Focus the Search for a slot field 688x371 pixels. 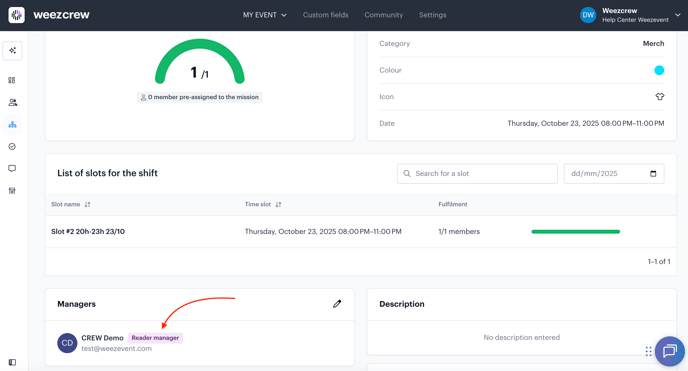click(x=477, y=174)
